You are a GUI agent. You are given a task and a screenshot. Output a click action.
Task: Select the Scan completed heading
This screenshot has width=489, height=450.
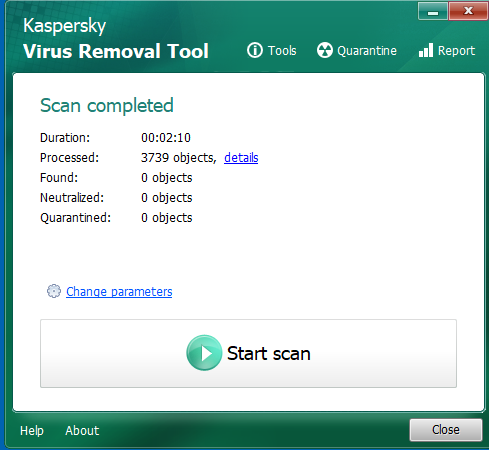pyautogui.click(x=107, y=106)
